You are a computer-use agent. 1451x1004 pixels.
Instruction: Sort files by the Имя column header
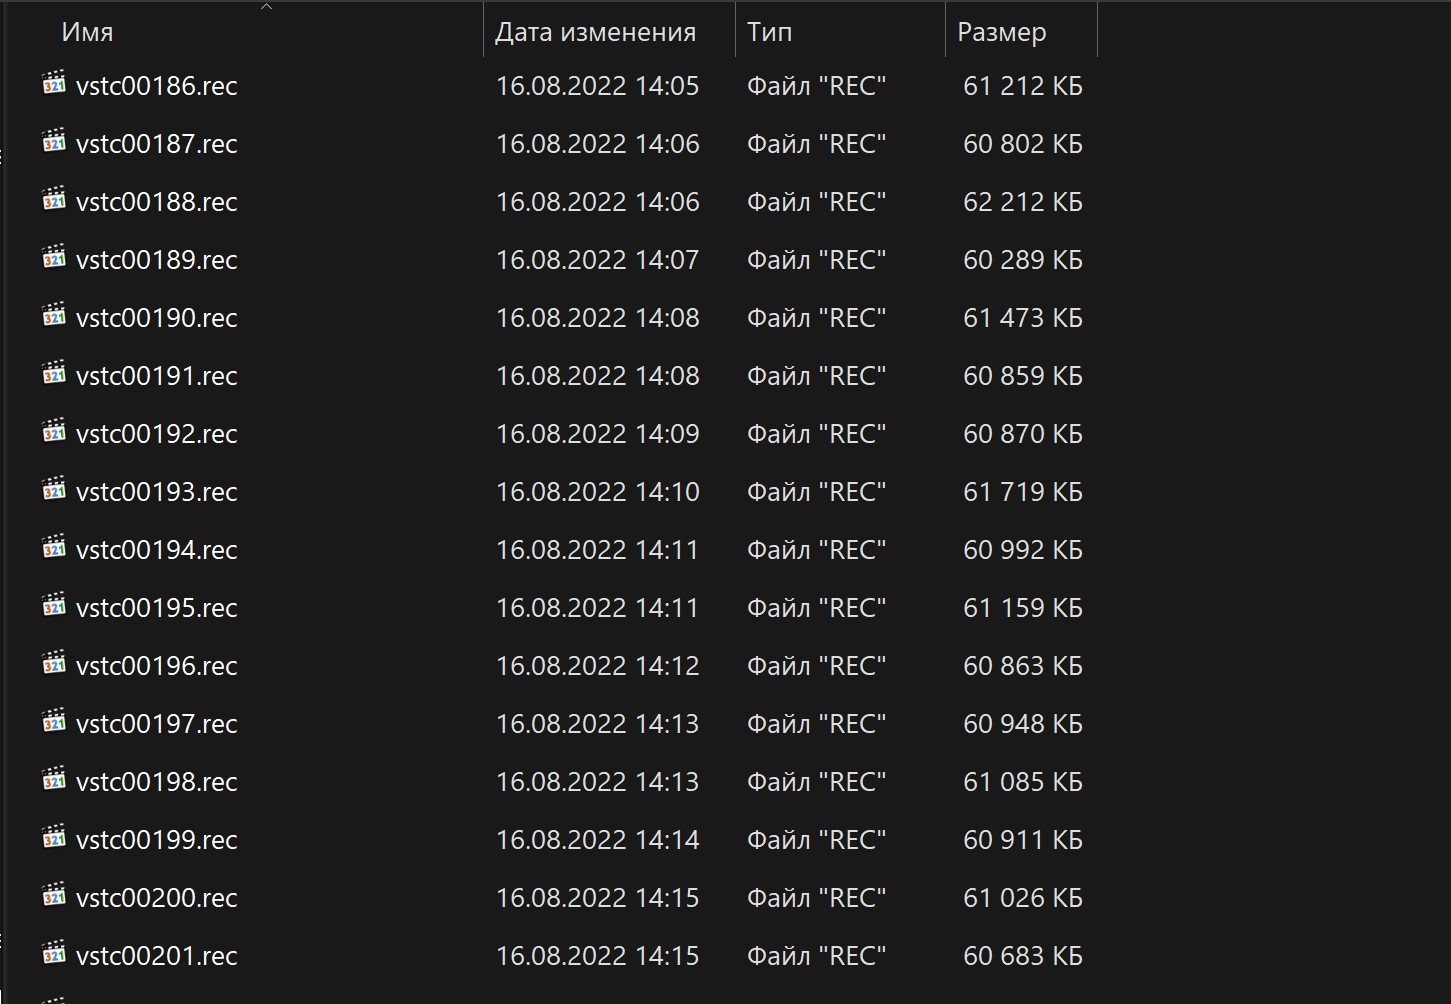[x=88, y=32]
